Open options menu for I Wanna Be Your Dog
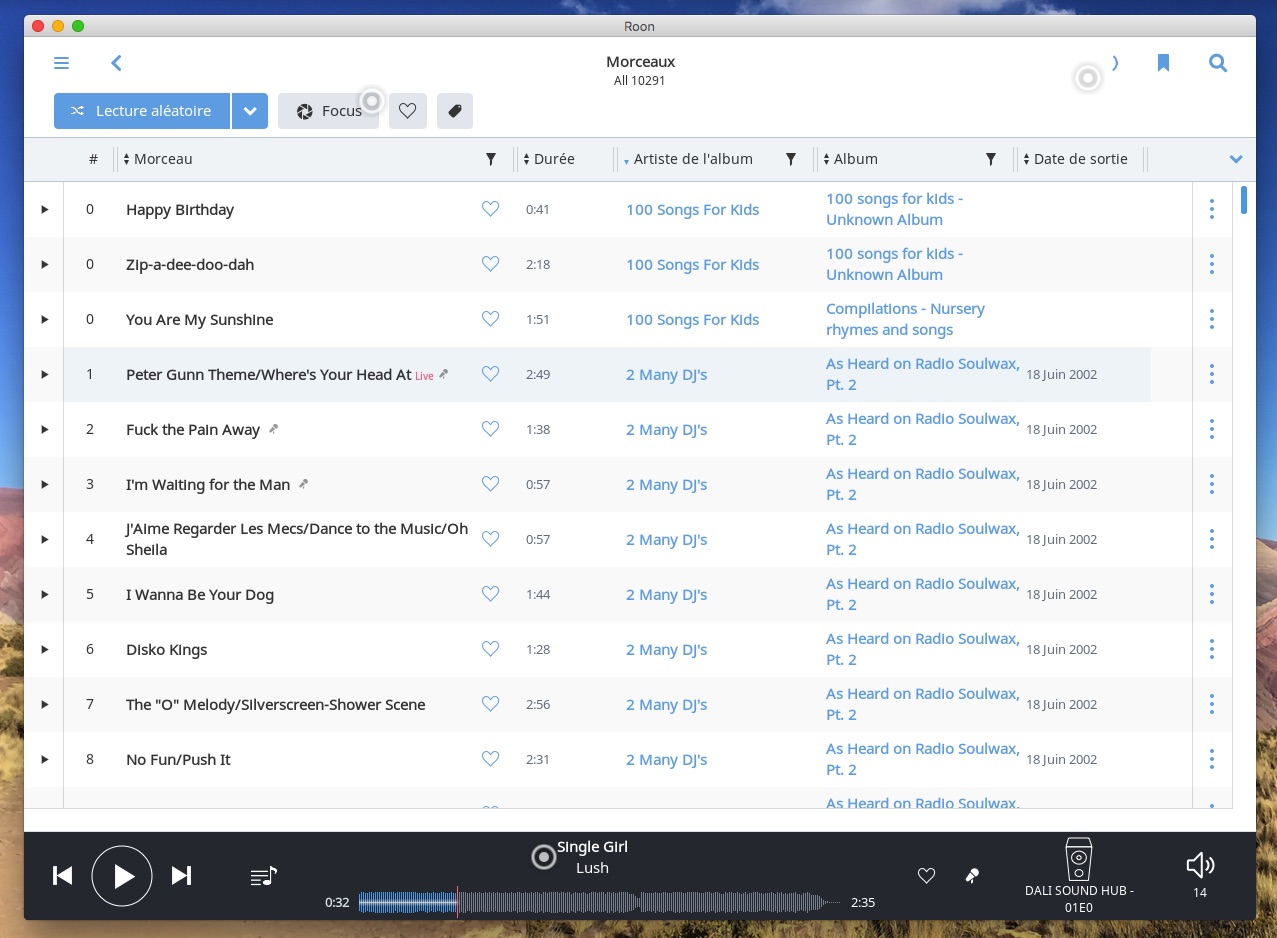 pos(1212,595)
